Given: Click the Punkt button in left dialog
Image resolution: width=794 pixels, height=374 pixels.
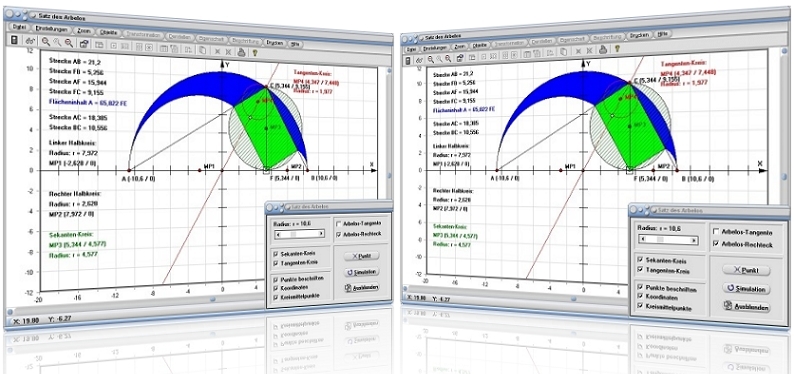Looking at the screenshot, I should [362, 256].
